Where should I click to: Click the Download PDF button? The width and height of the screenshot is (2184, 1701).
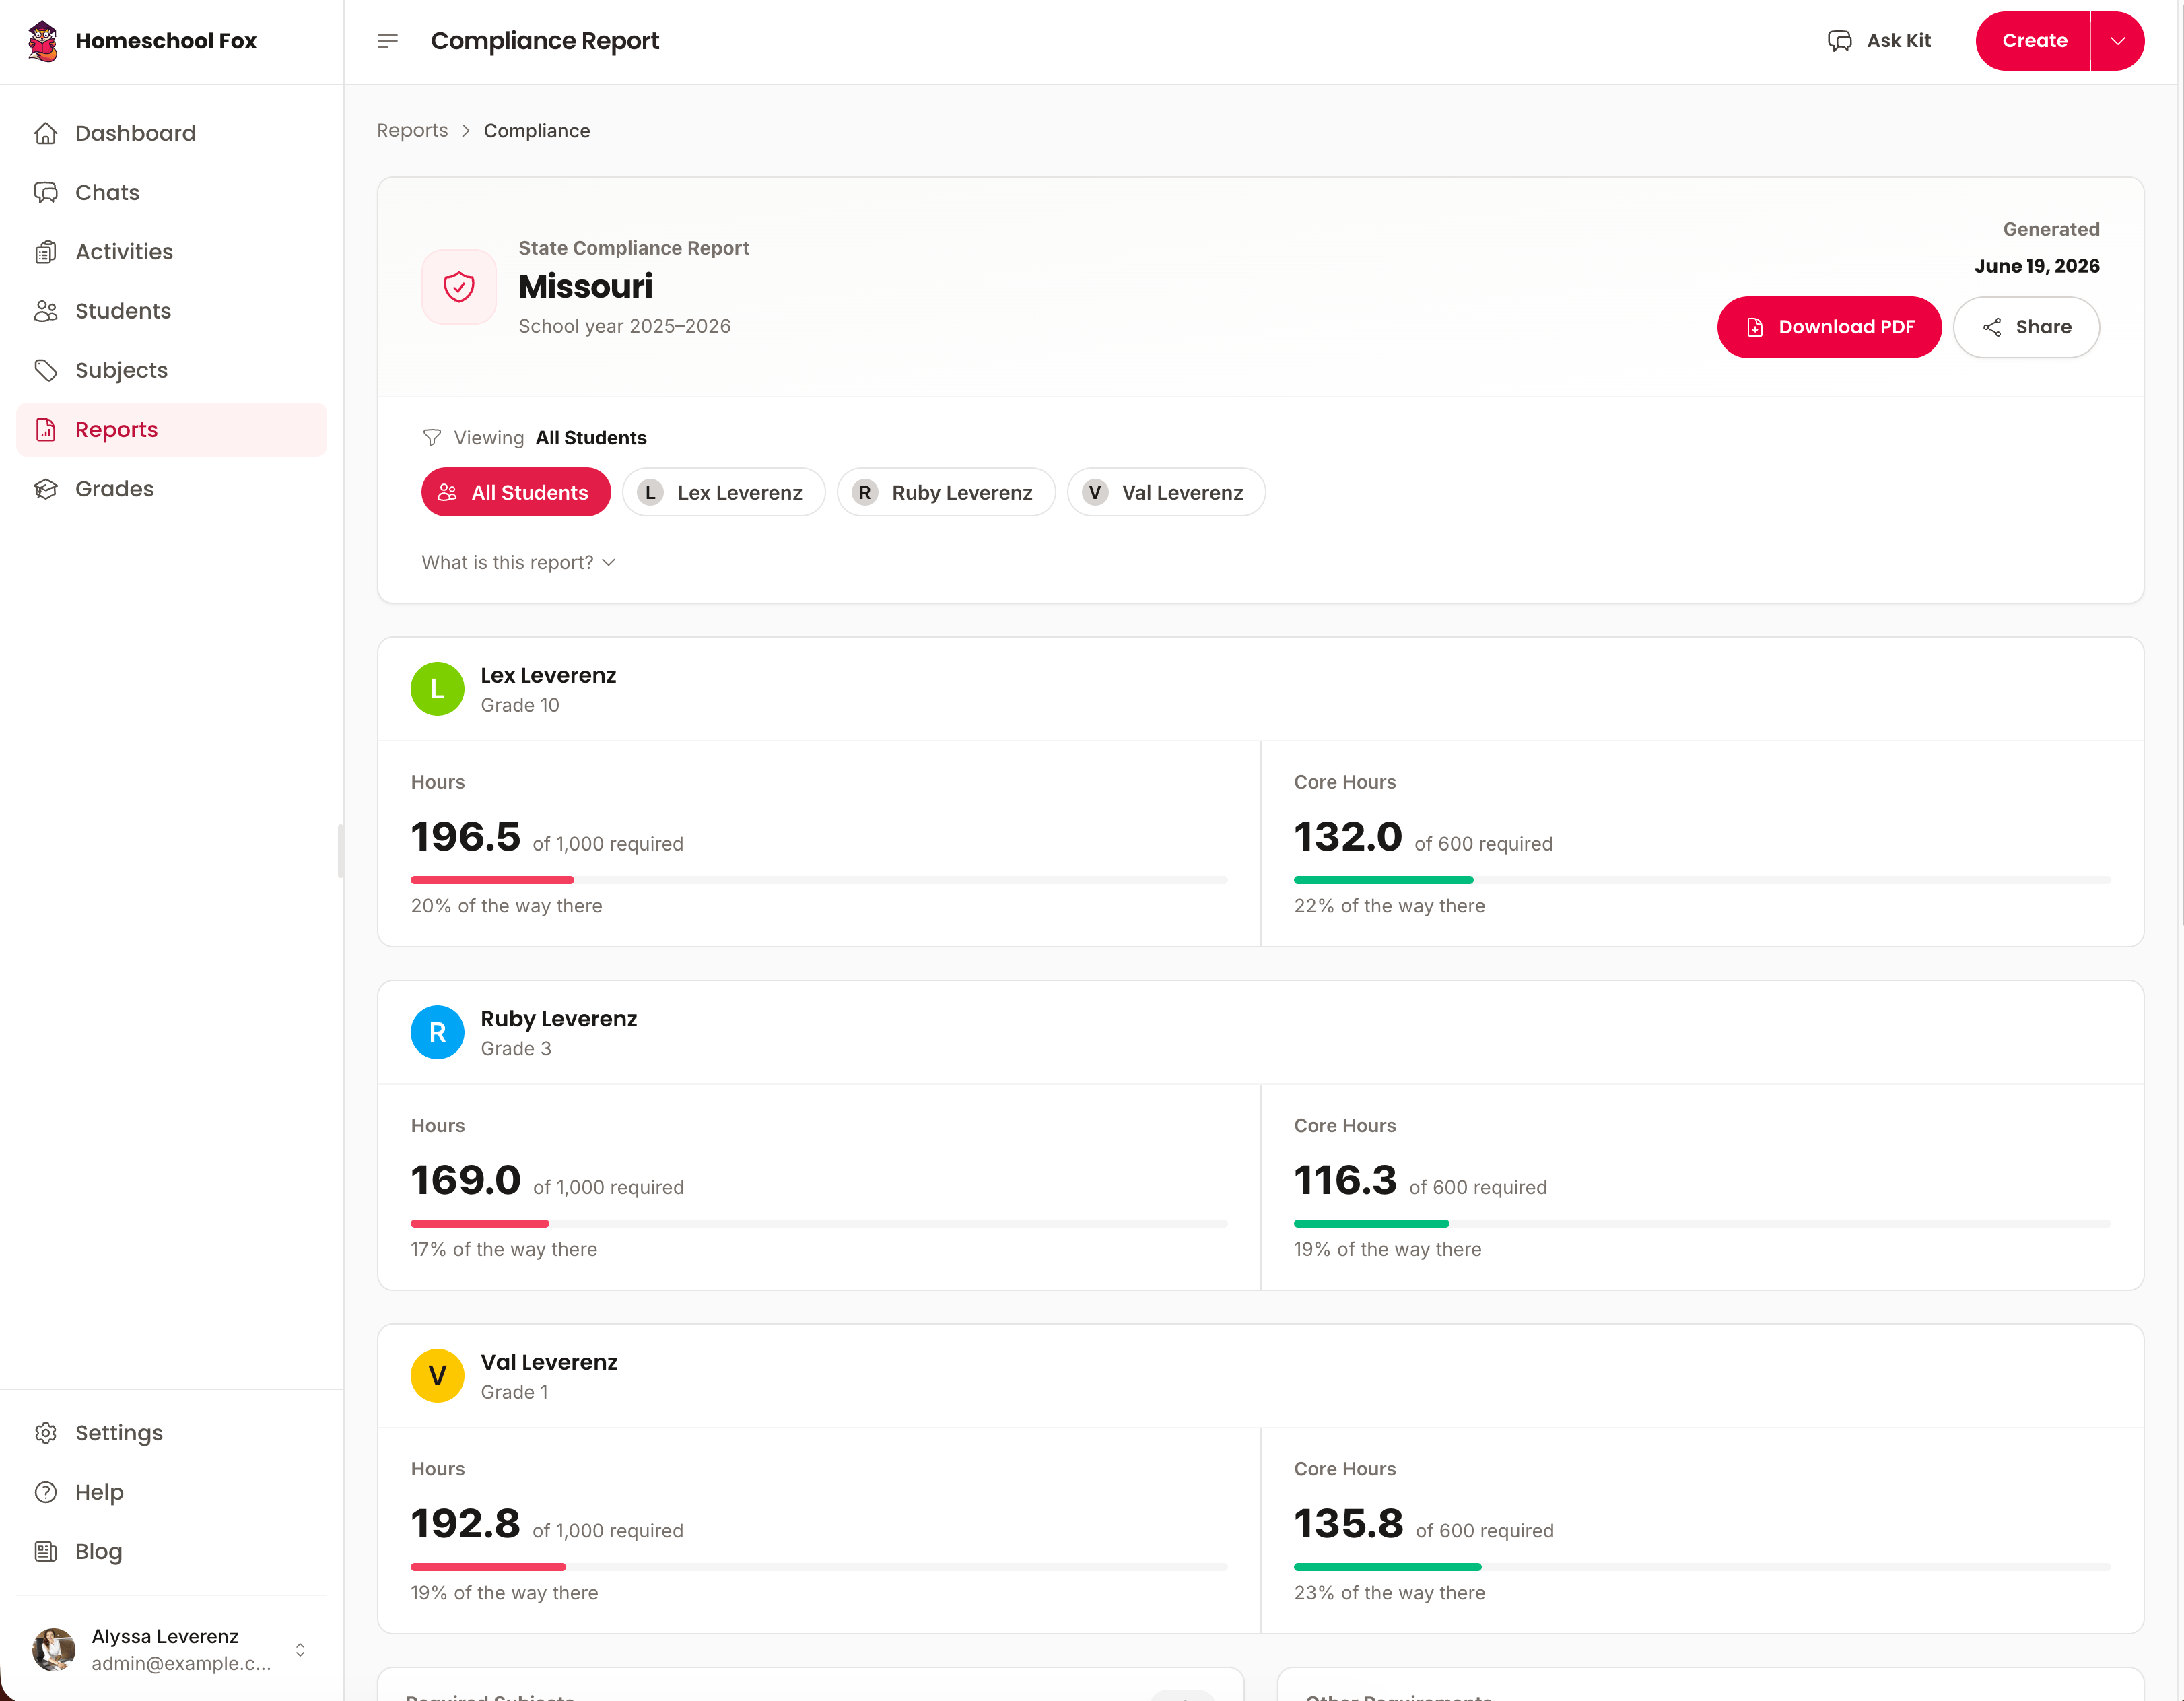[1829, 327]
